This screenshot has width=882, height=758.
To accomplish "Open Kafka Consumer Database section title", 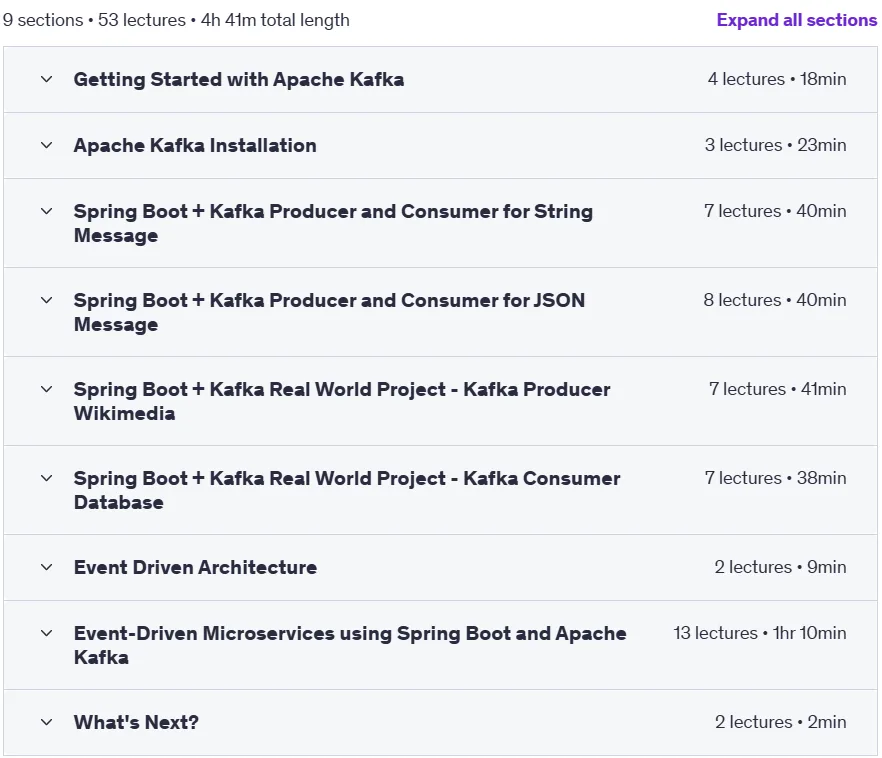I will coord(347,490).
